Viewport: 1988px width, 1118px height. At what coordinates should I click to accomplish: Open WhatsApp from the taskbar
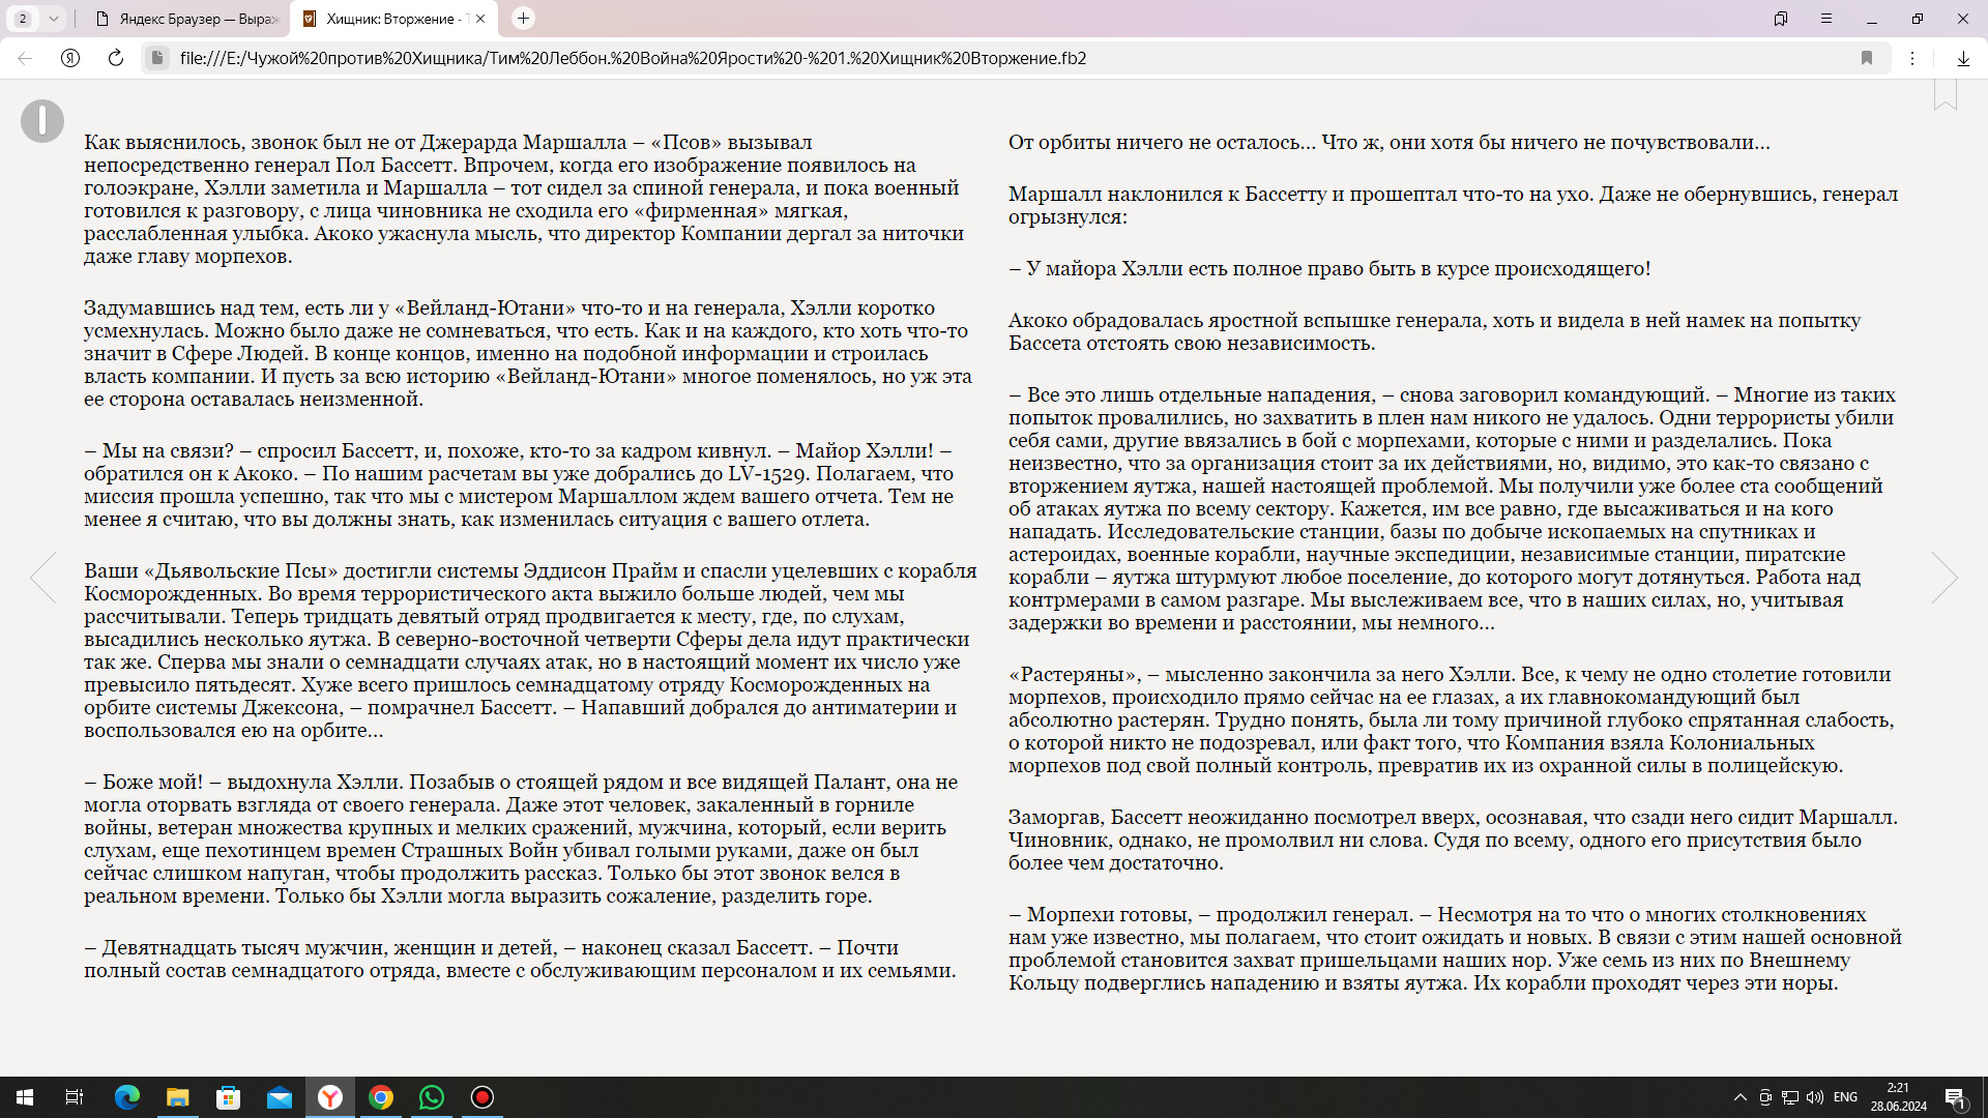[431, 1097]
